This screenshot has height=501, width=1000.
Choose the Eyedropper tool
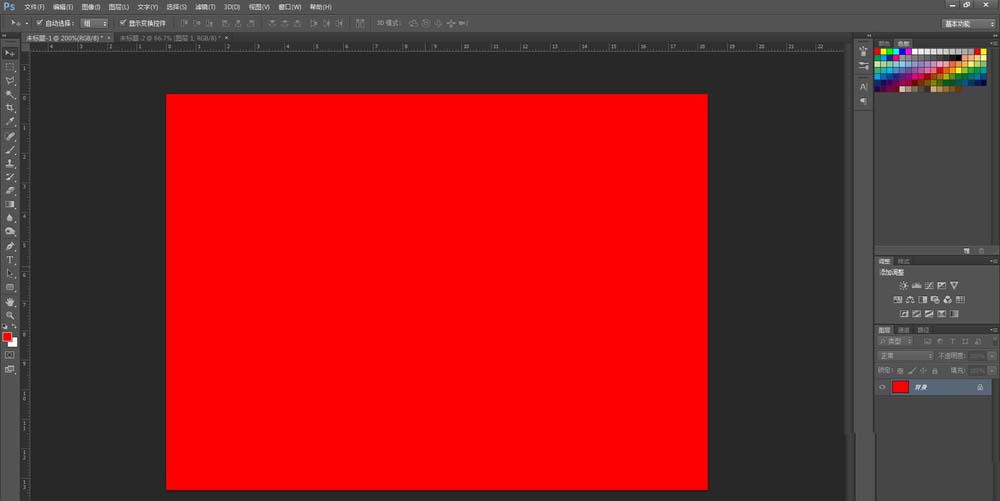[x=10, y=122]
